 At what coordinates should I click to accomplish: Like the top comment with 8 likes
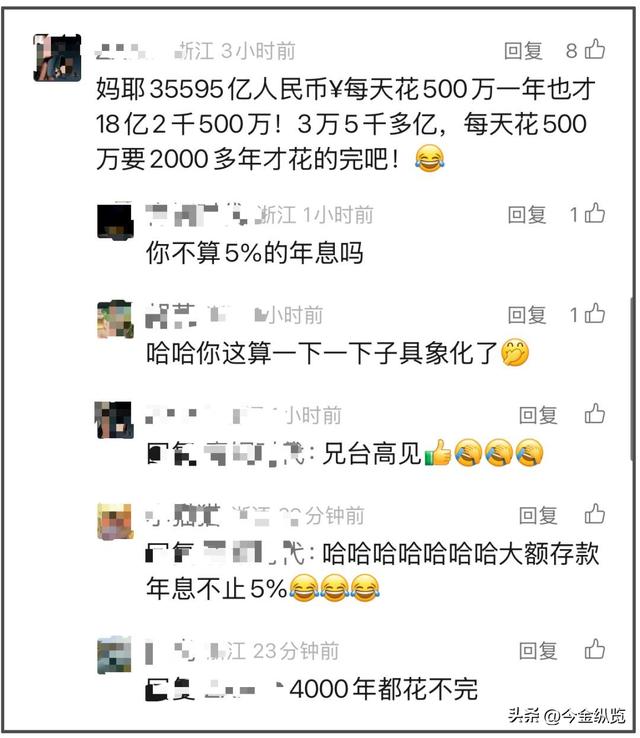(595, 49)
